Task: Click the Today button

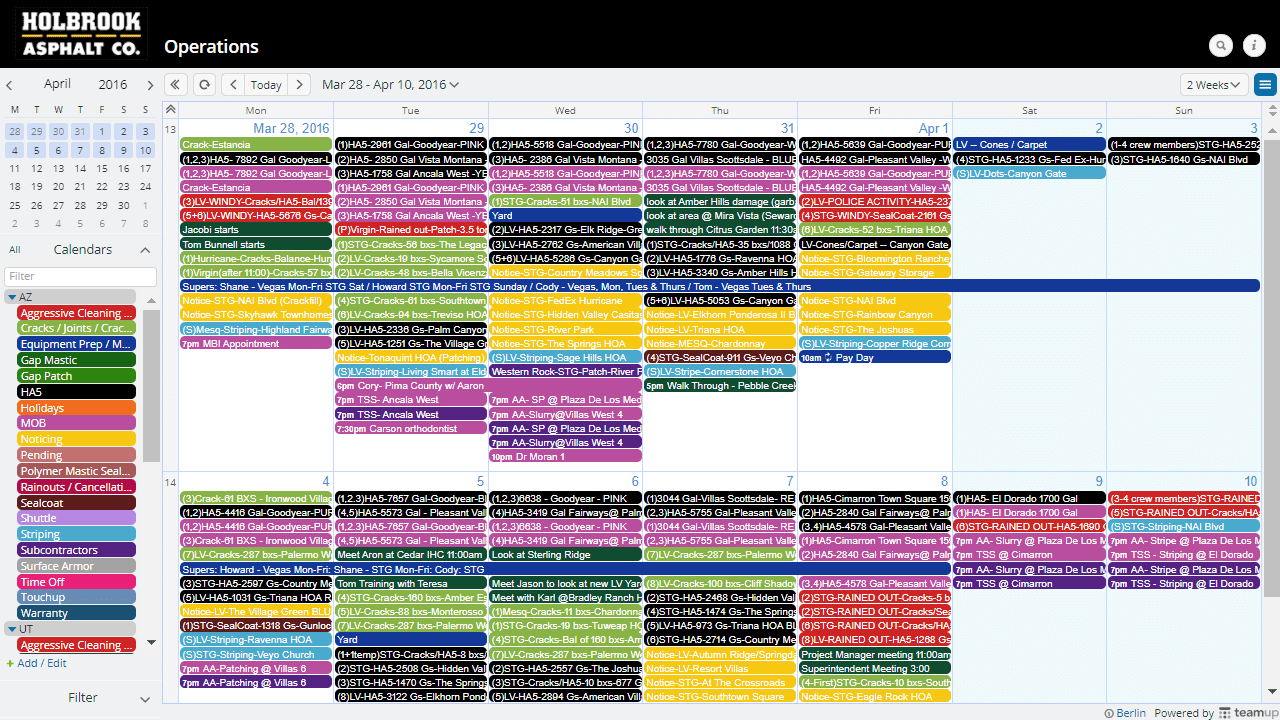Action: [266, 85]
